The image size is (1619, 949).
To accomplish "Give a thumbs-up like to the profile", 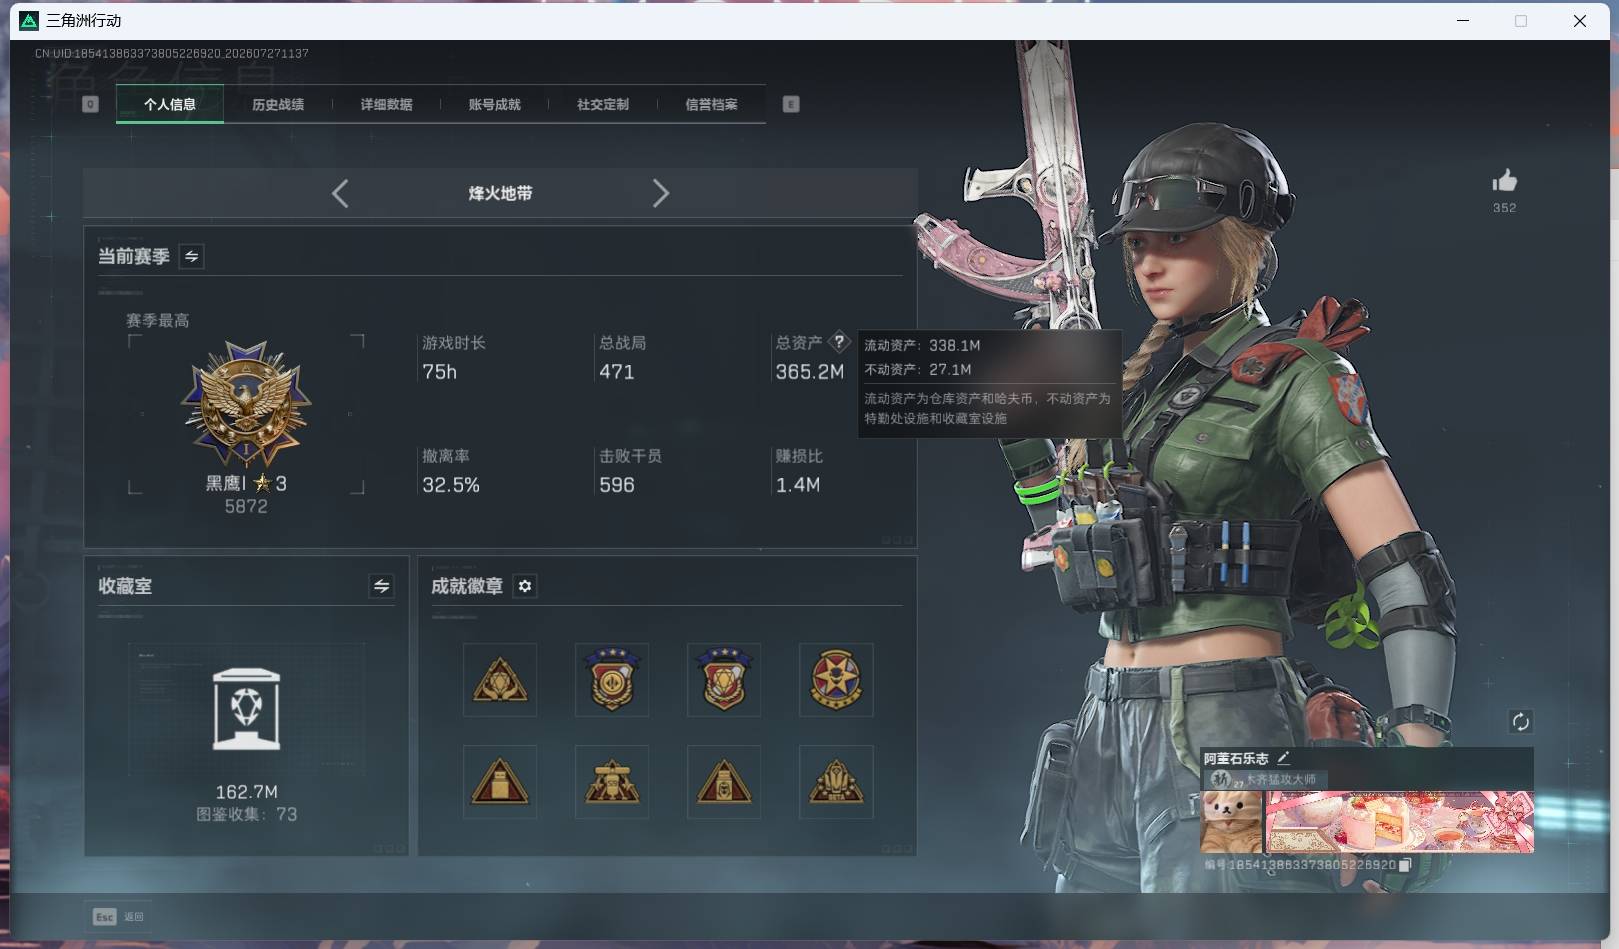I will [x=1504, y=181].
